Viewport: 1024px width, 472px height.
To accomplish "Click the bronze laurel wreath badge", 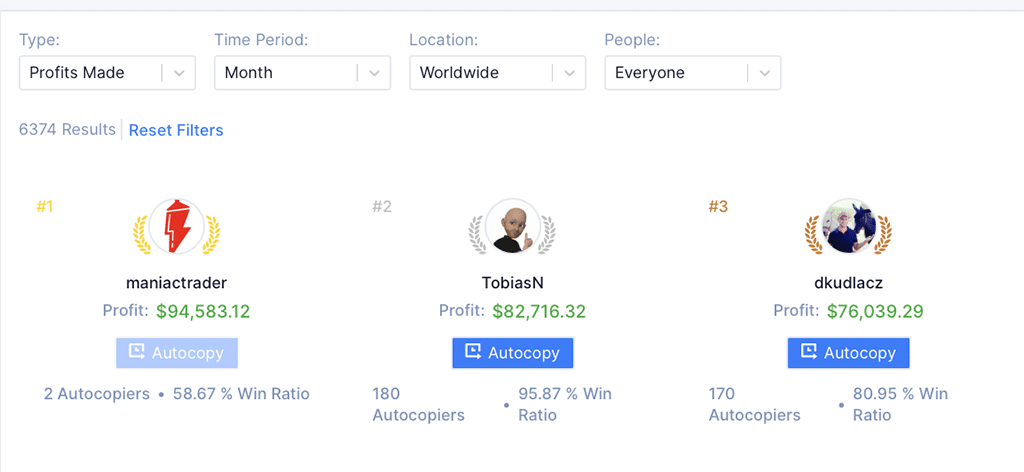I will [848, 234].
